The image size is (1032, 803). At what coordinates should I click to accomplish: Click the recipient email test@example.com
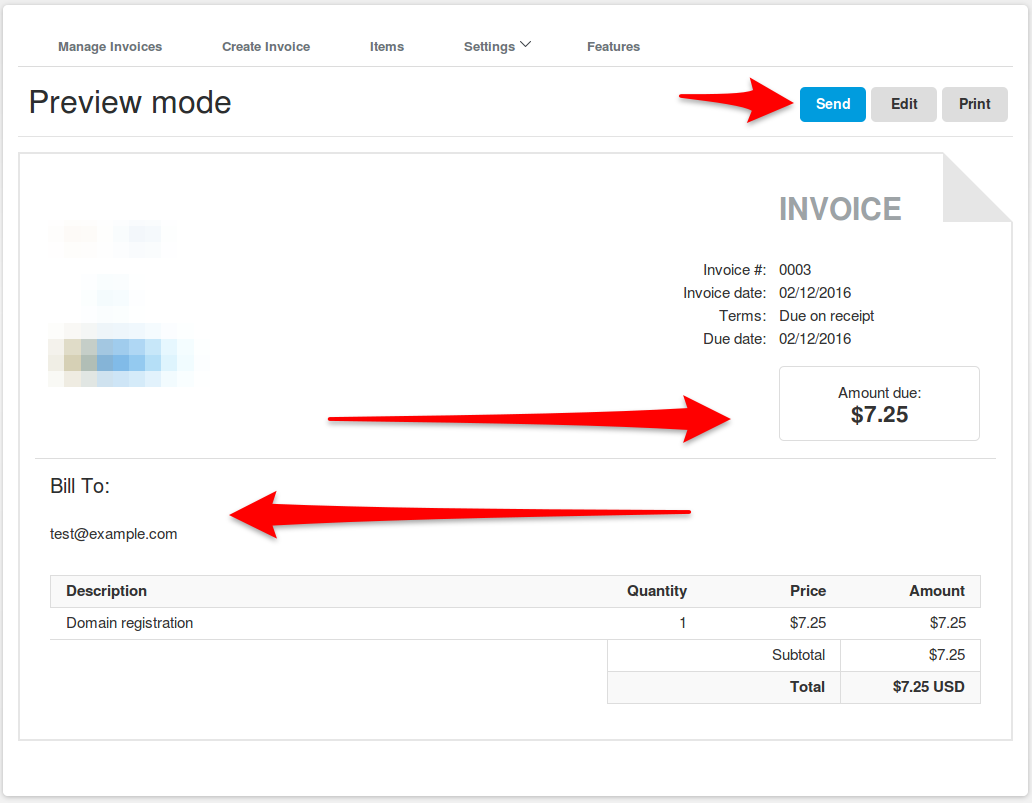[x=113, y=534]
